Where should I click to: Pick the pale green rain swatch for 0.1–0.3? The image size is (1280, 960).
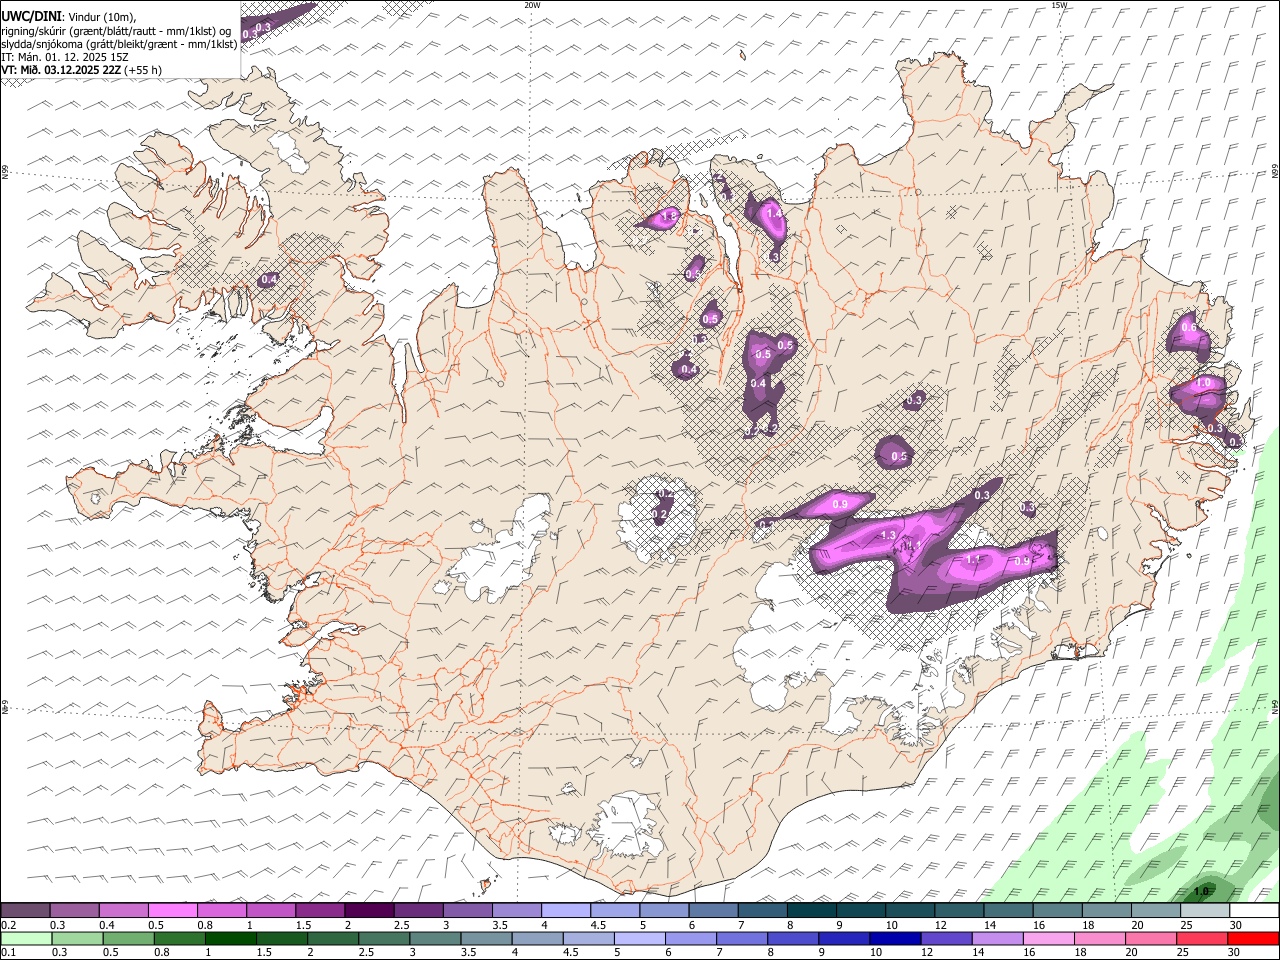26,939
